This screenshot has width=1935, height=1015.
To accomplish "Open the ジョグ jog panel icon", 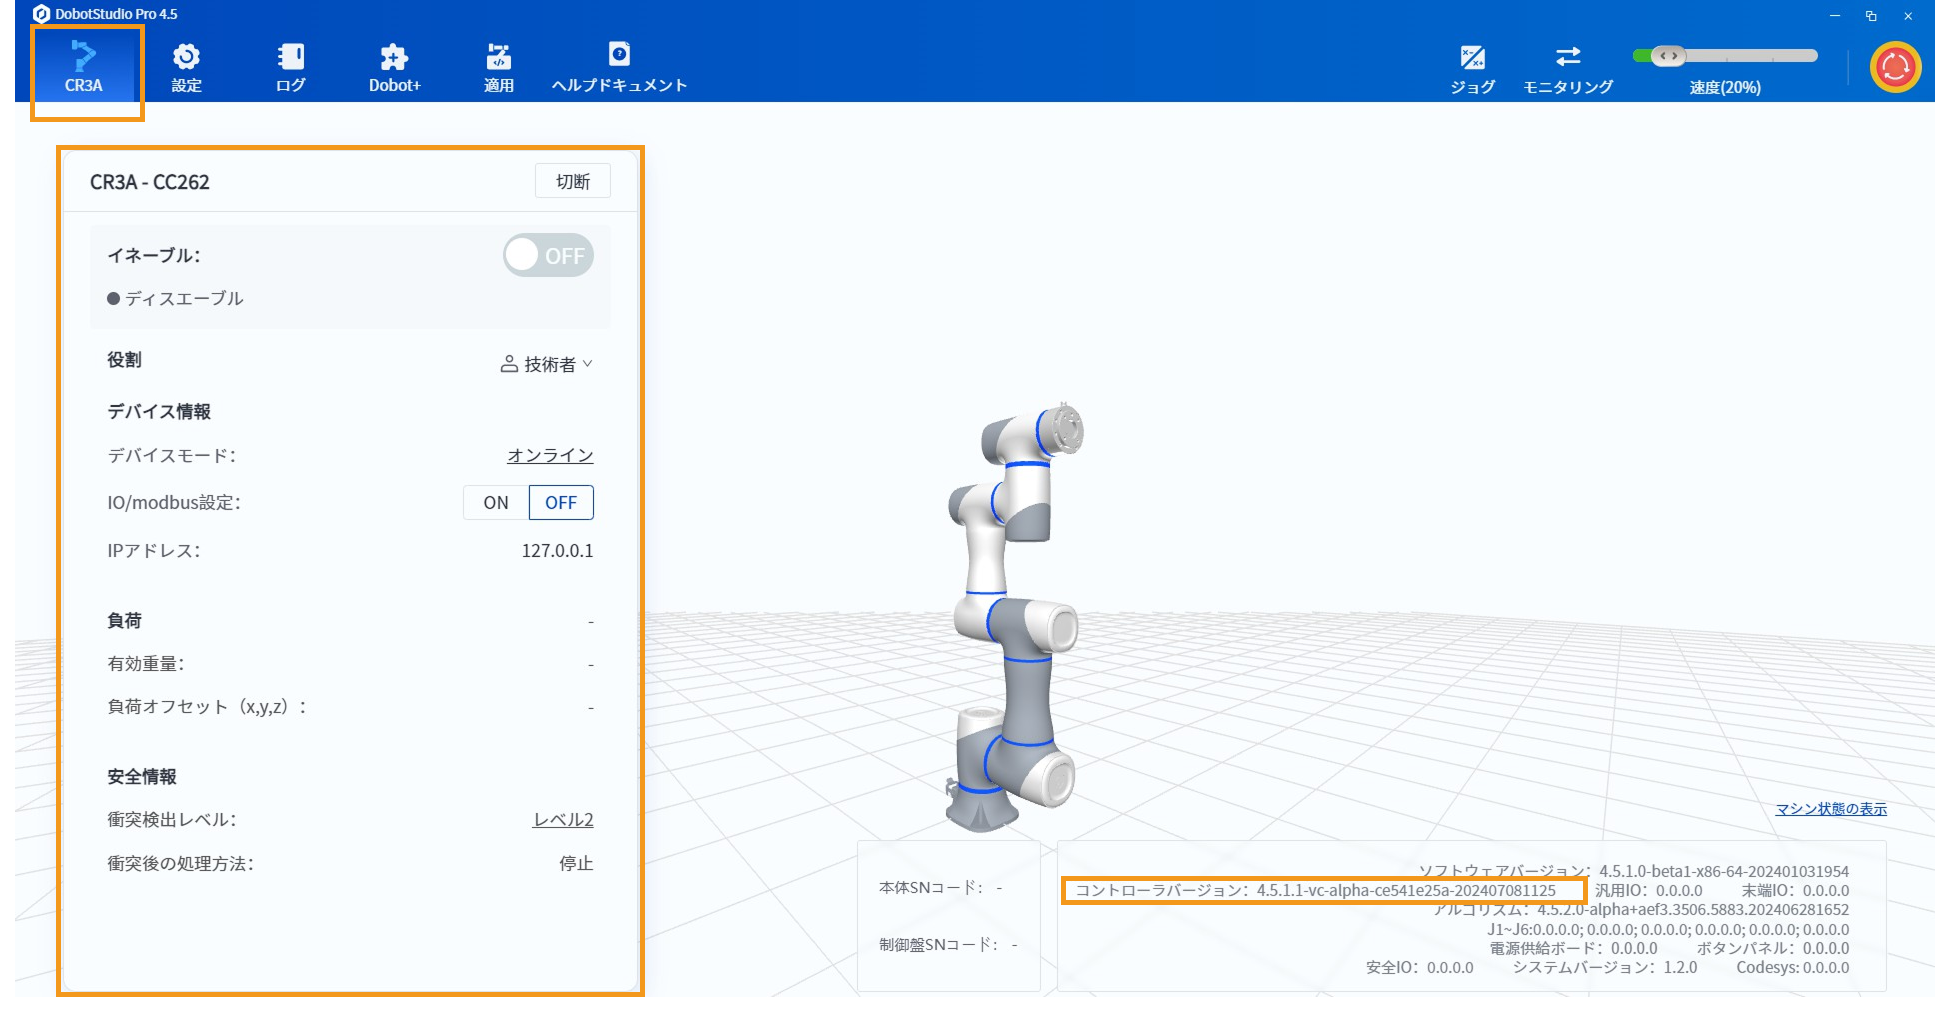I will pos(1472,68).
